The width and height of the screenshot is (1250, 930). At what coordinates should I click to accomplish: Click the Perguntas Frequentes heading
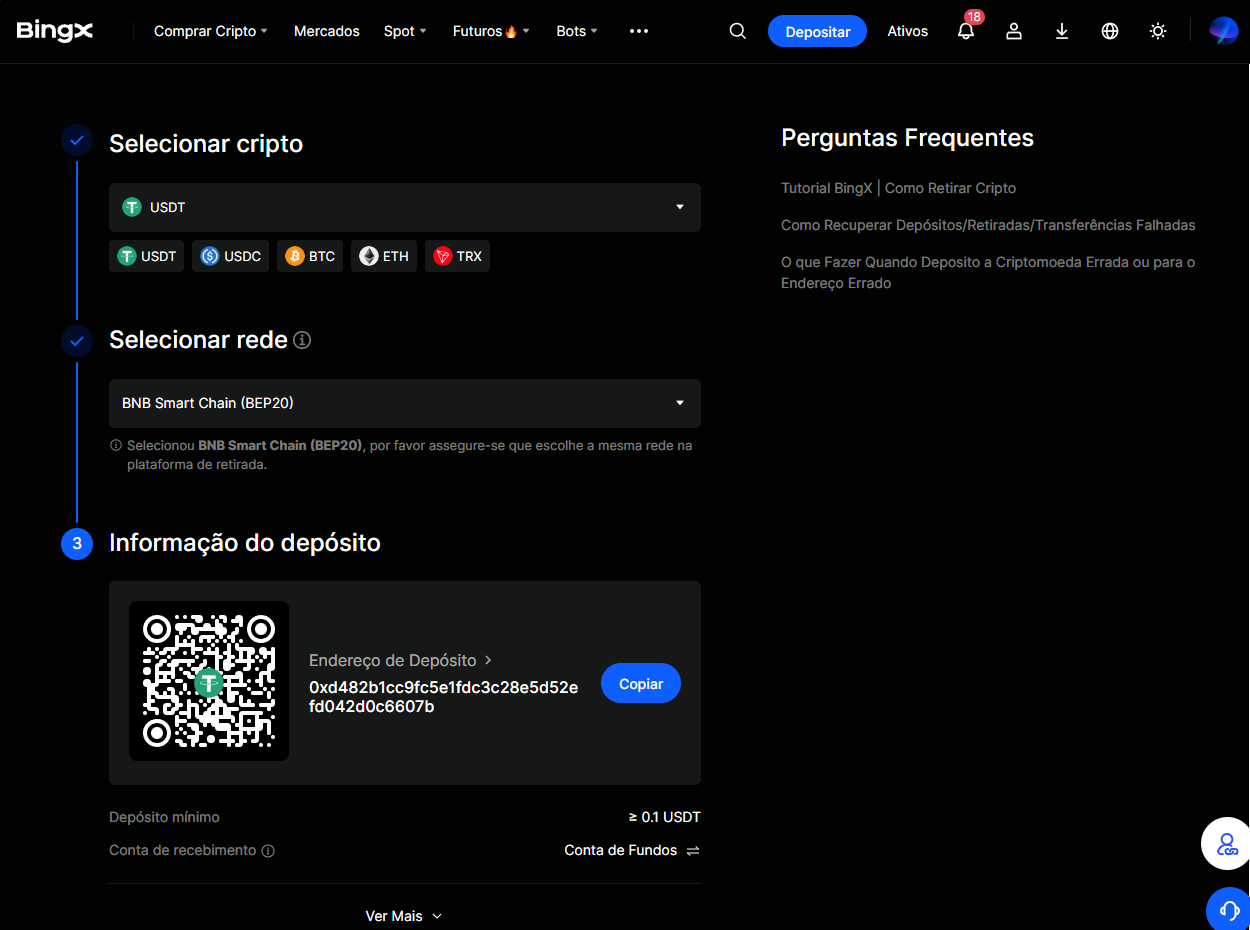pos(907,138)
